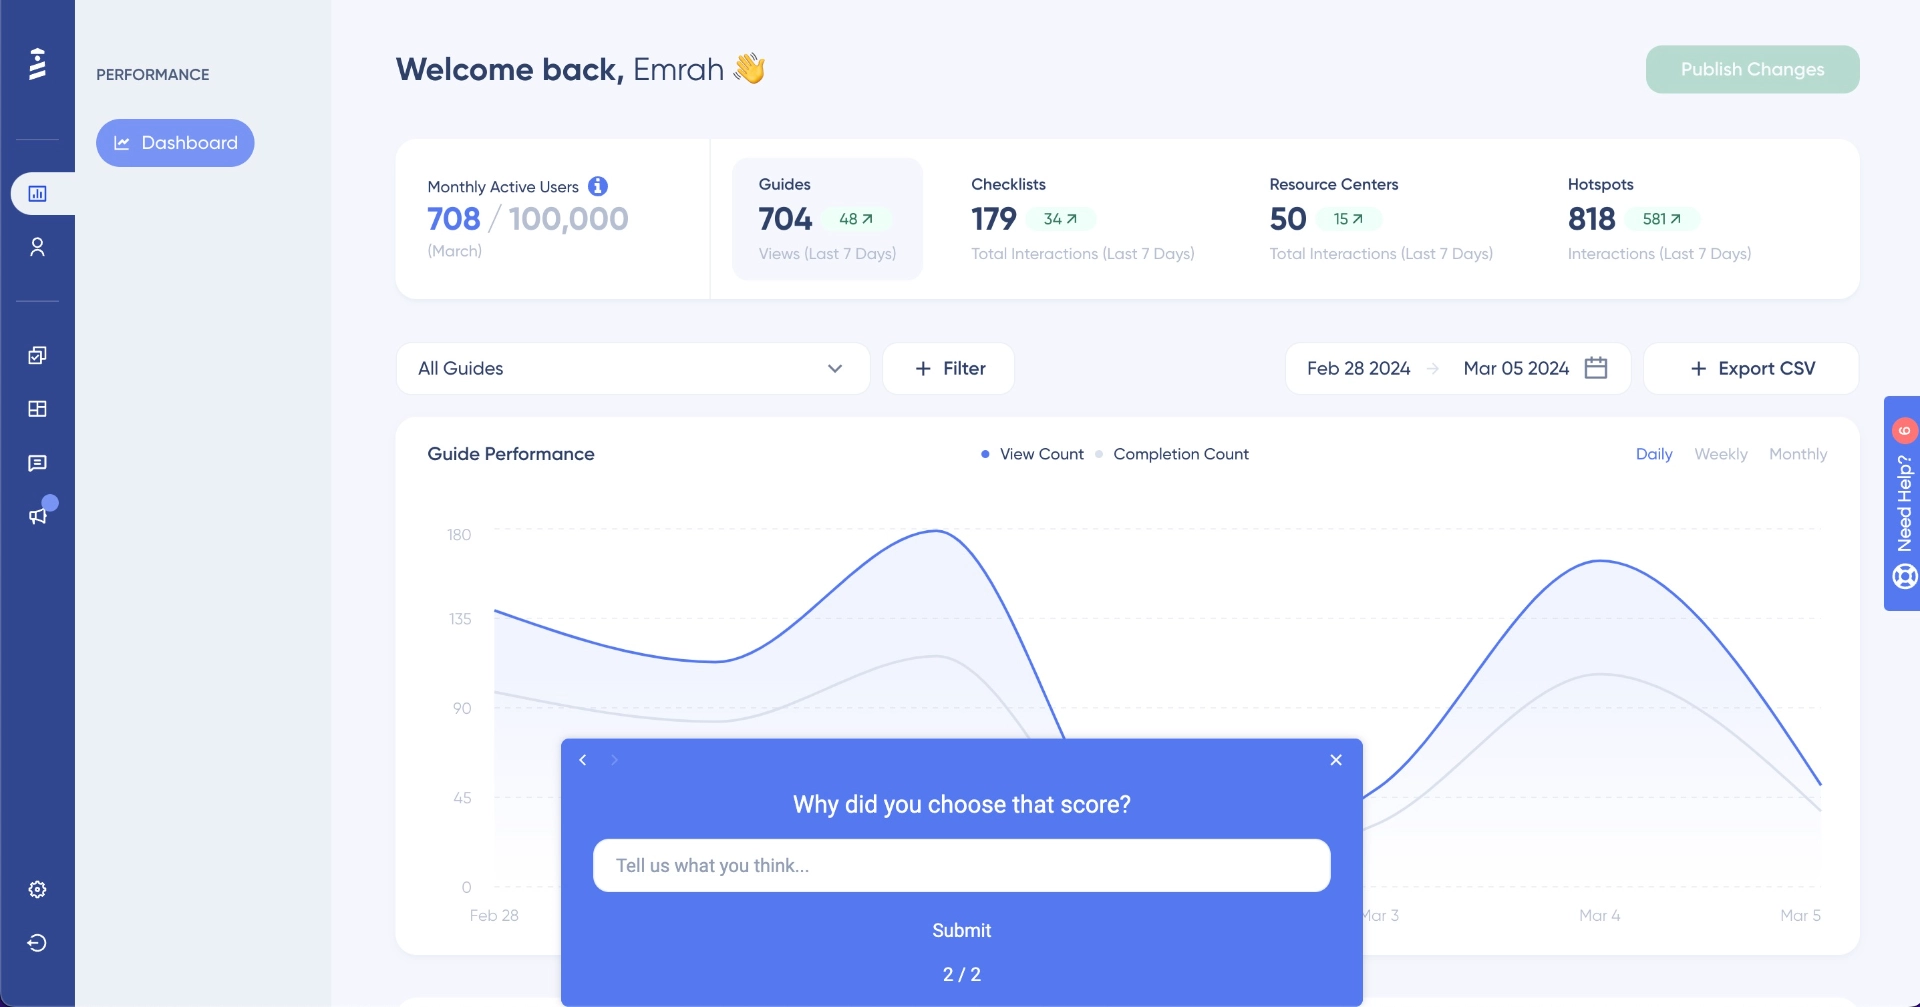Click the Publish Changes button
The height and width of the screenshot is (1007, 1920).
point(1751,69)
